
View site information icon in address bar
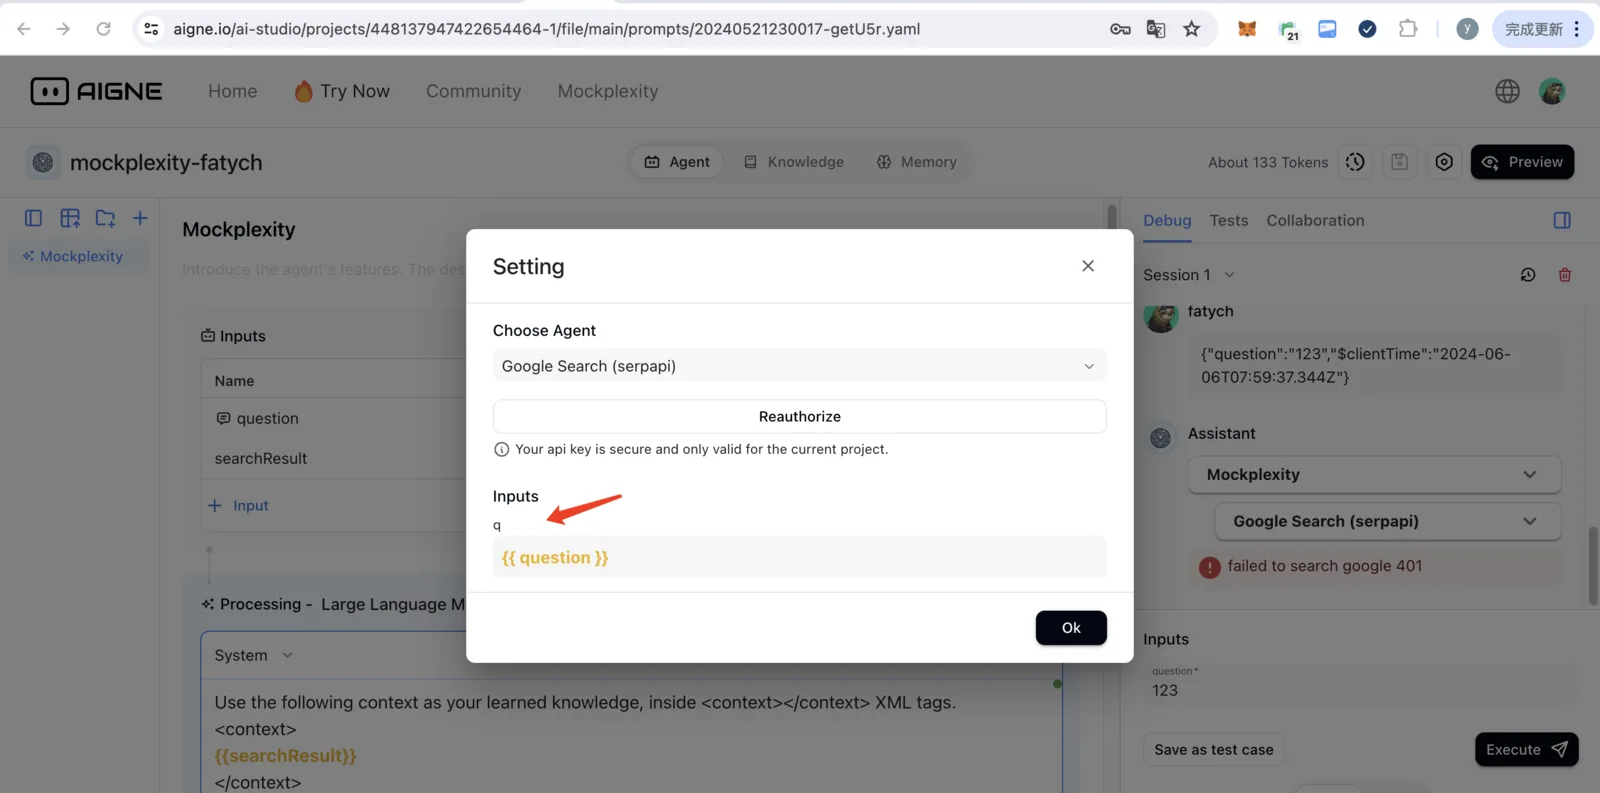152,29
